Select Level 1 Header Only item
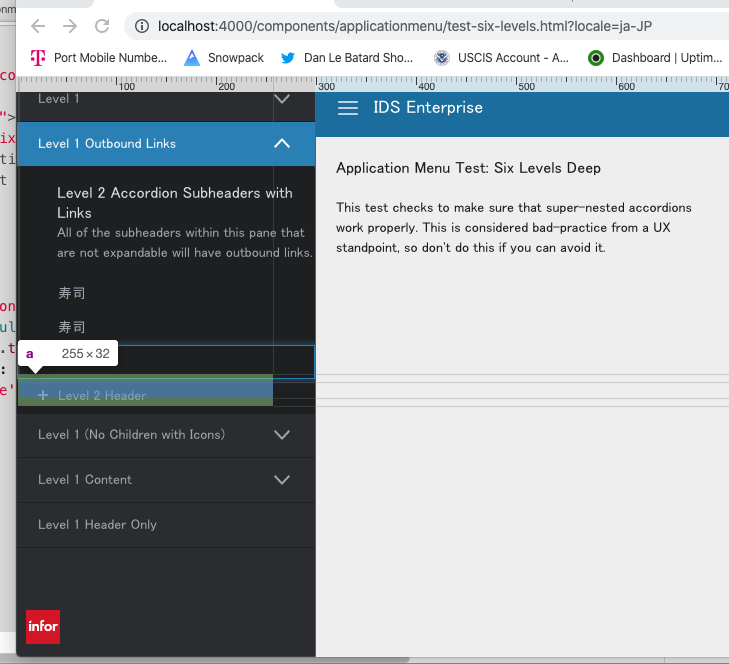 [x=166, y=525]
